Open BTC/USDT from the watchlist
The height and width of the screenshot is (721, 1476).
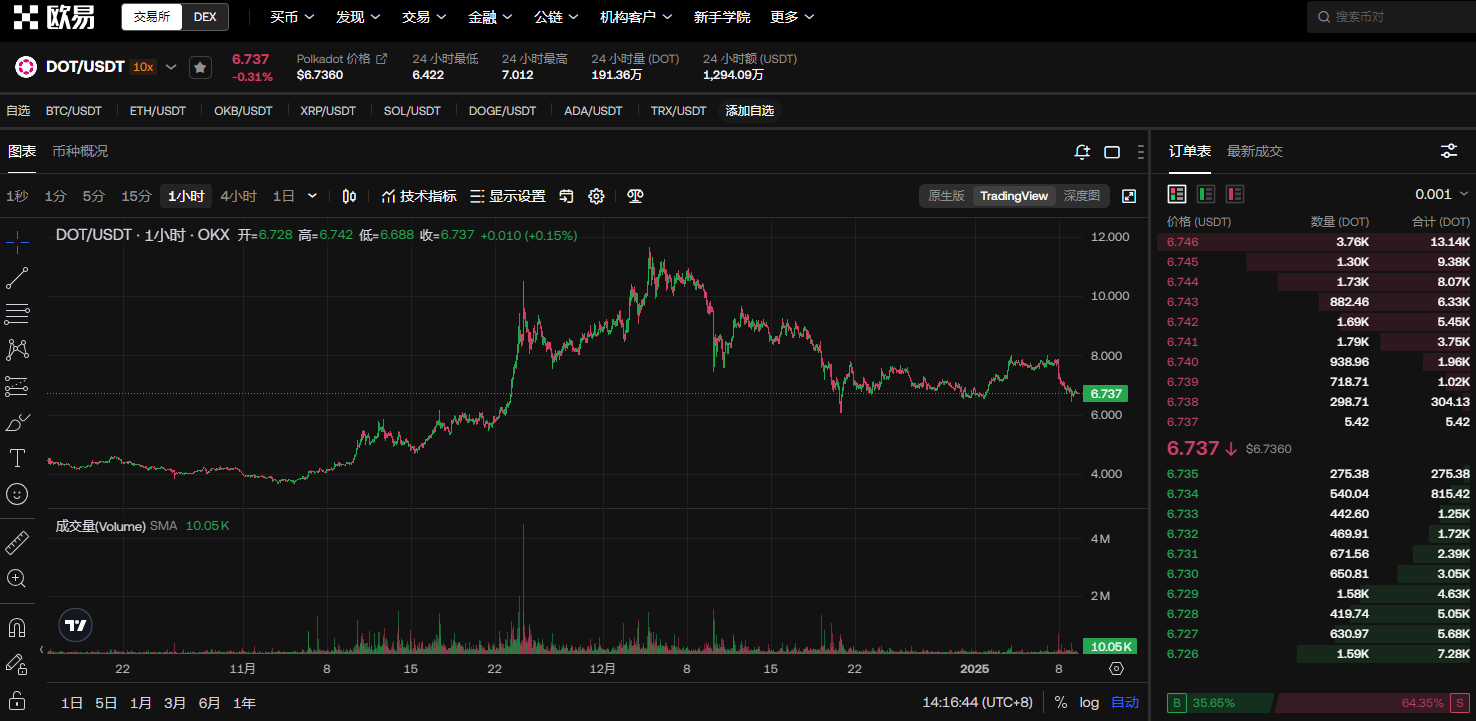pos(74,111)
